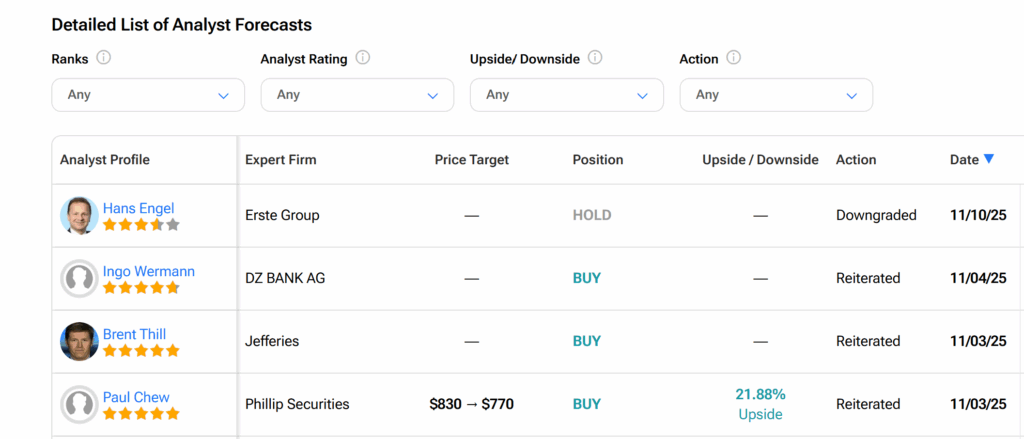
Task: Open Brent Thill's analyst profile link
Action: tap(134, 334)
